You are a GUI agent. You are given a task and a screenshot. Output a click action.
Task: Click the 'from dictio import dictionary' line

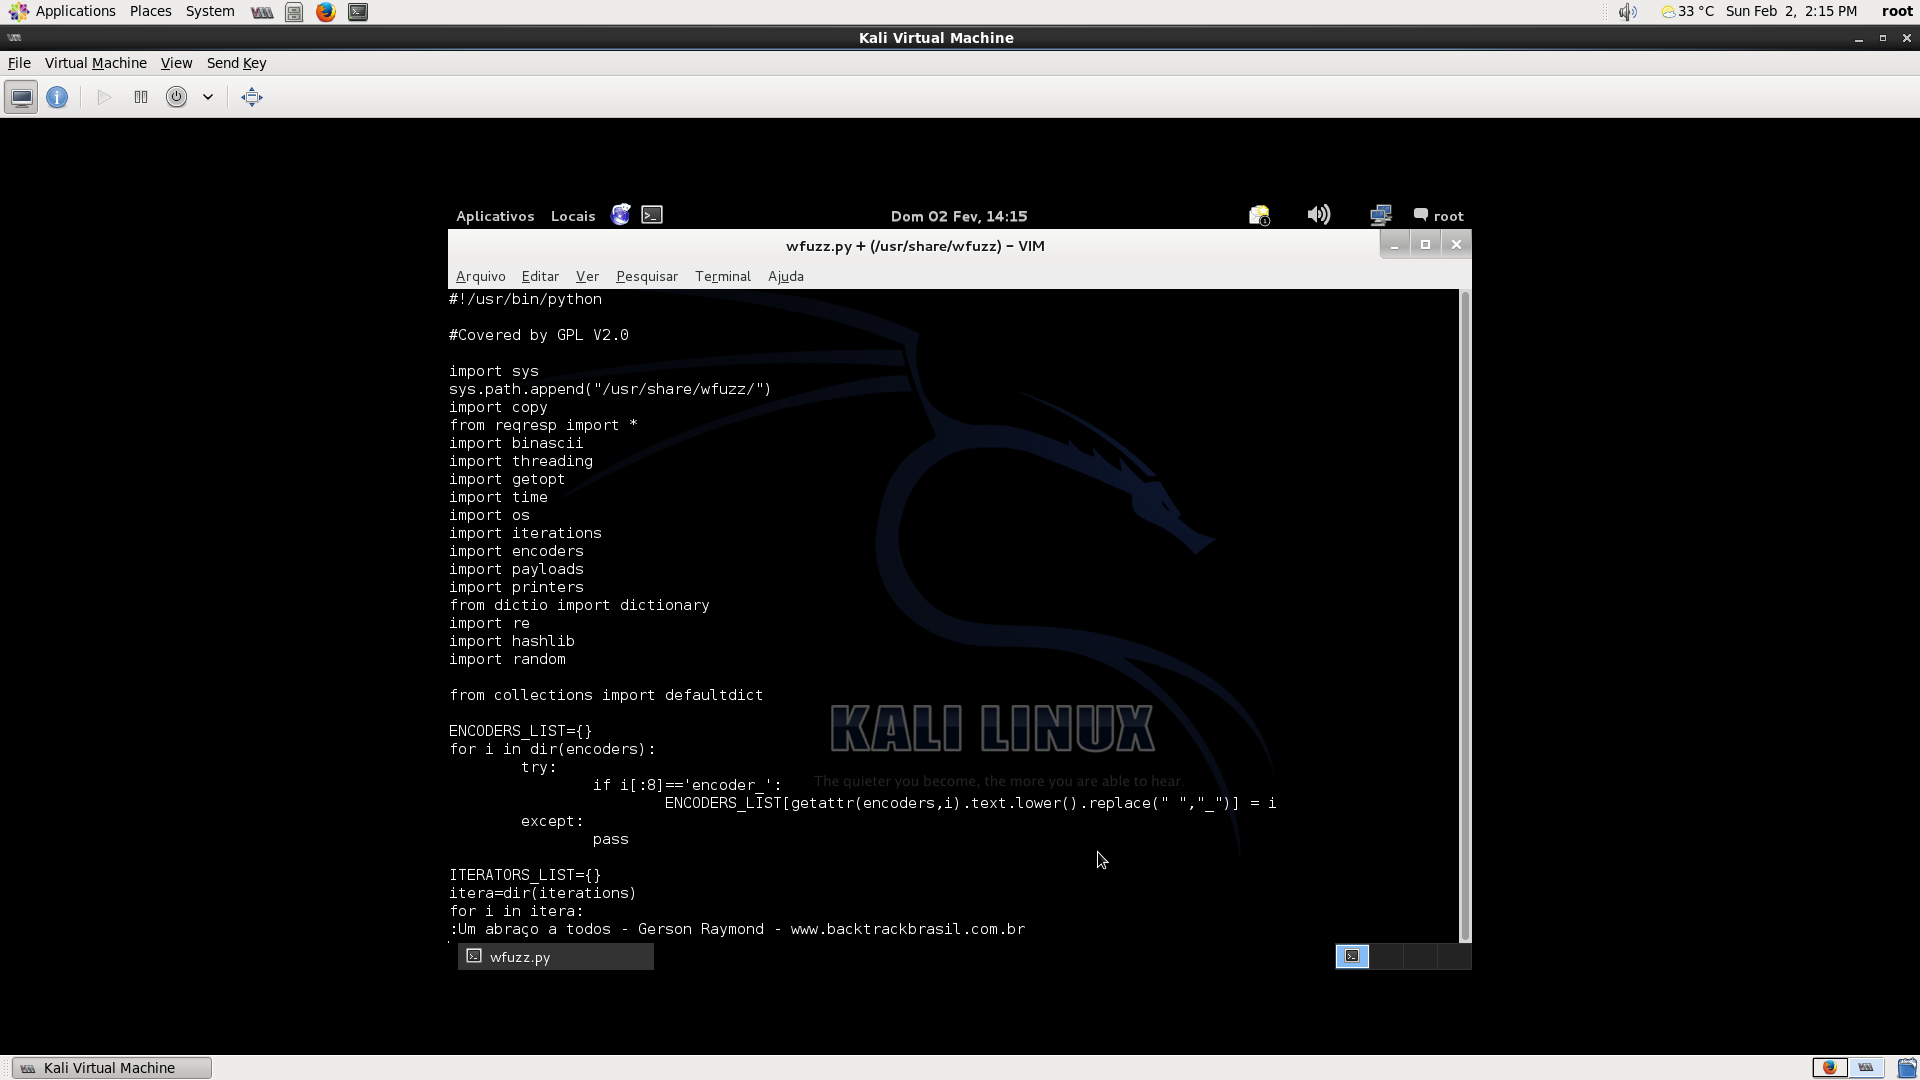point(580,605)
